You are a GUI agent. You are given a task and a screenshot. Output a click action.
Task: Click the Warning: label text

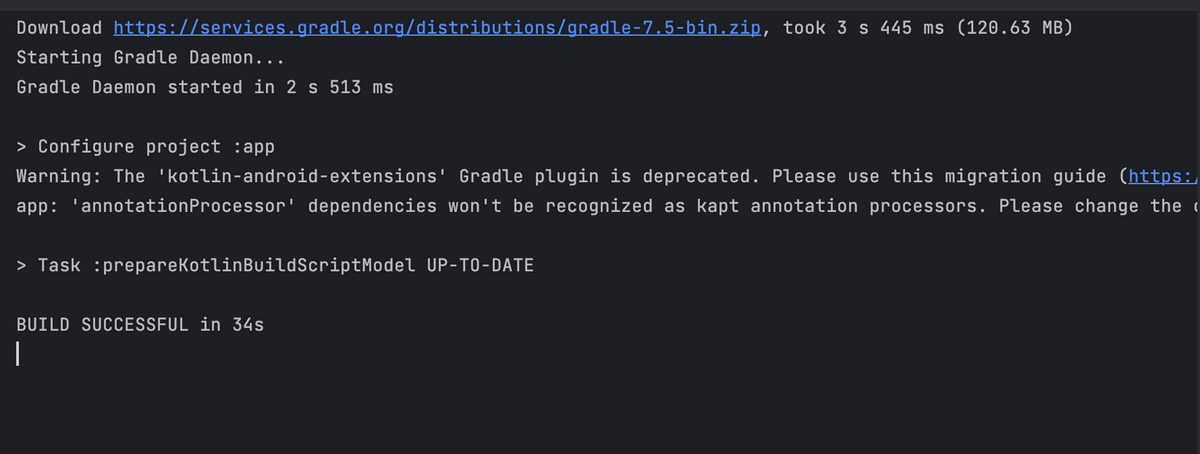coord(60,177)
